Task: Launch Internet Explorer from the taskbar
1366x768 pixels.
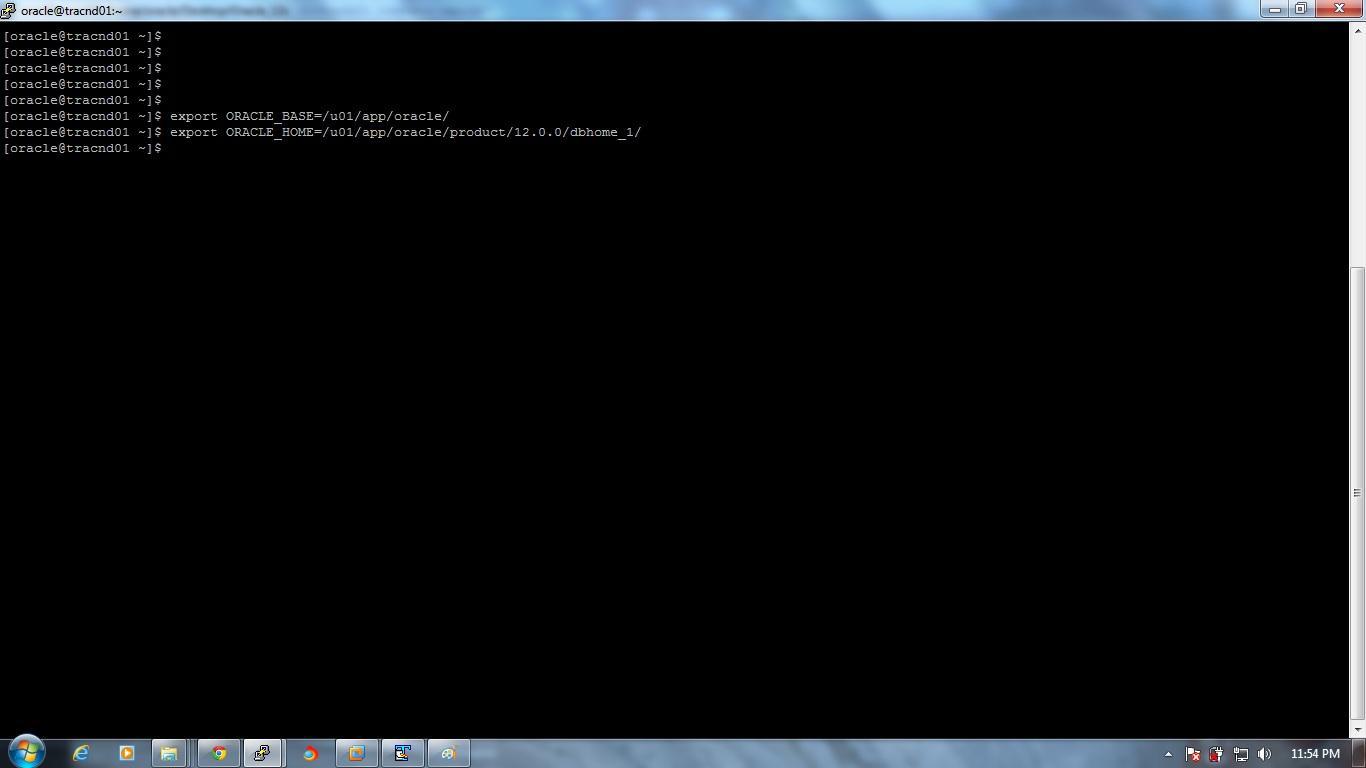Action: click(81, 753)
